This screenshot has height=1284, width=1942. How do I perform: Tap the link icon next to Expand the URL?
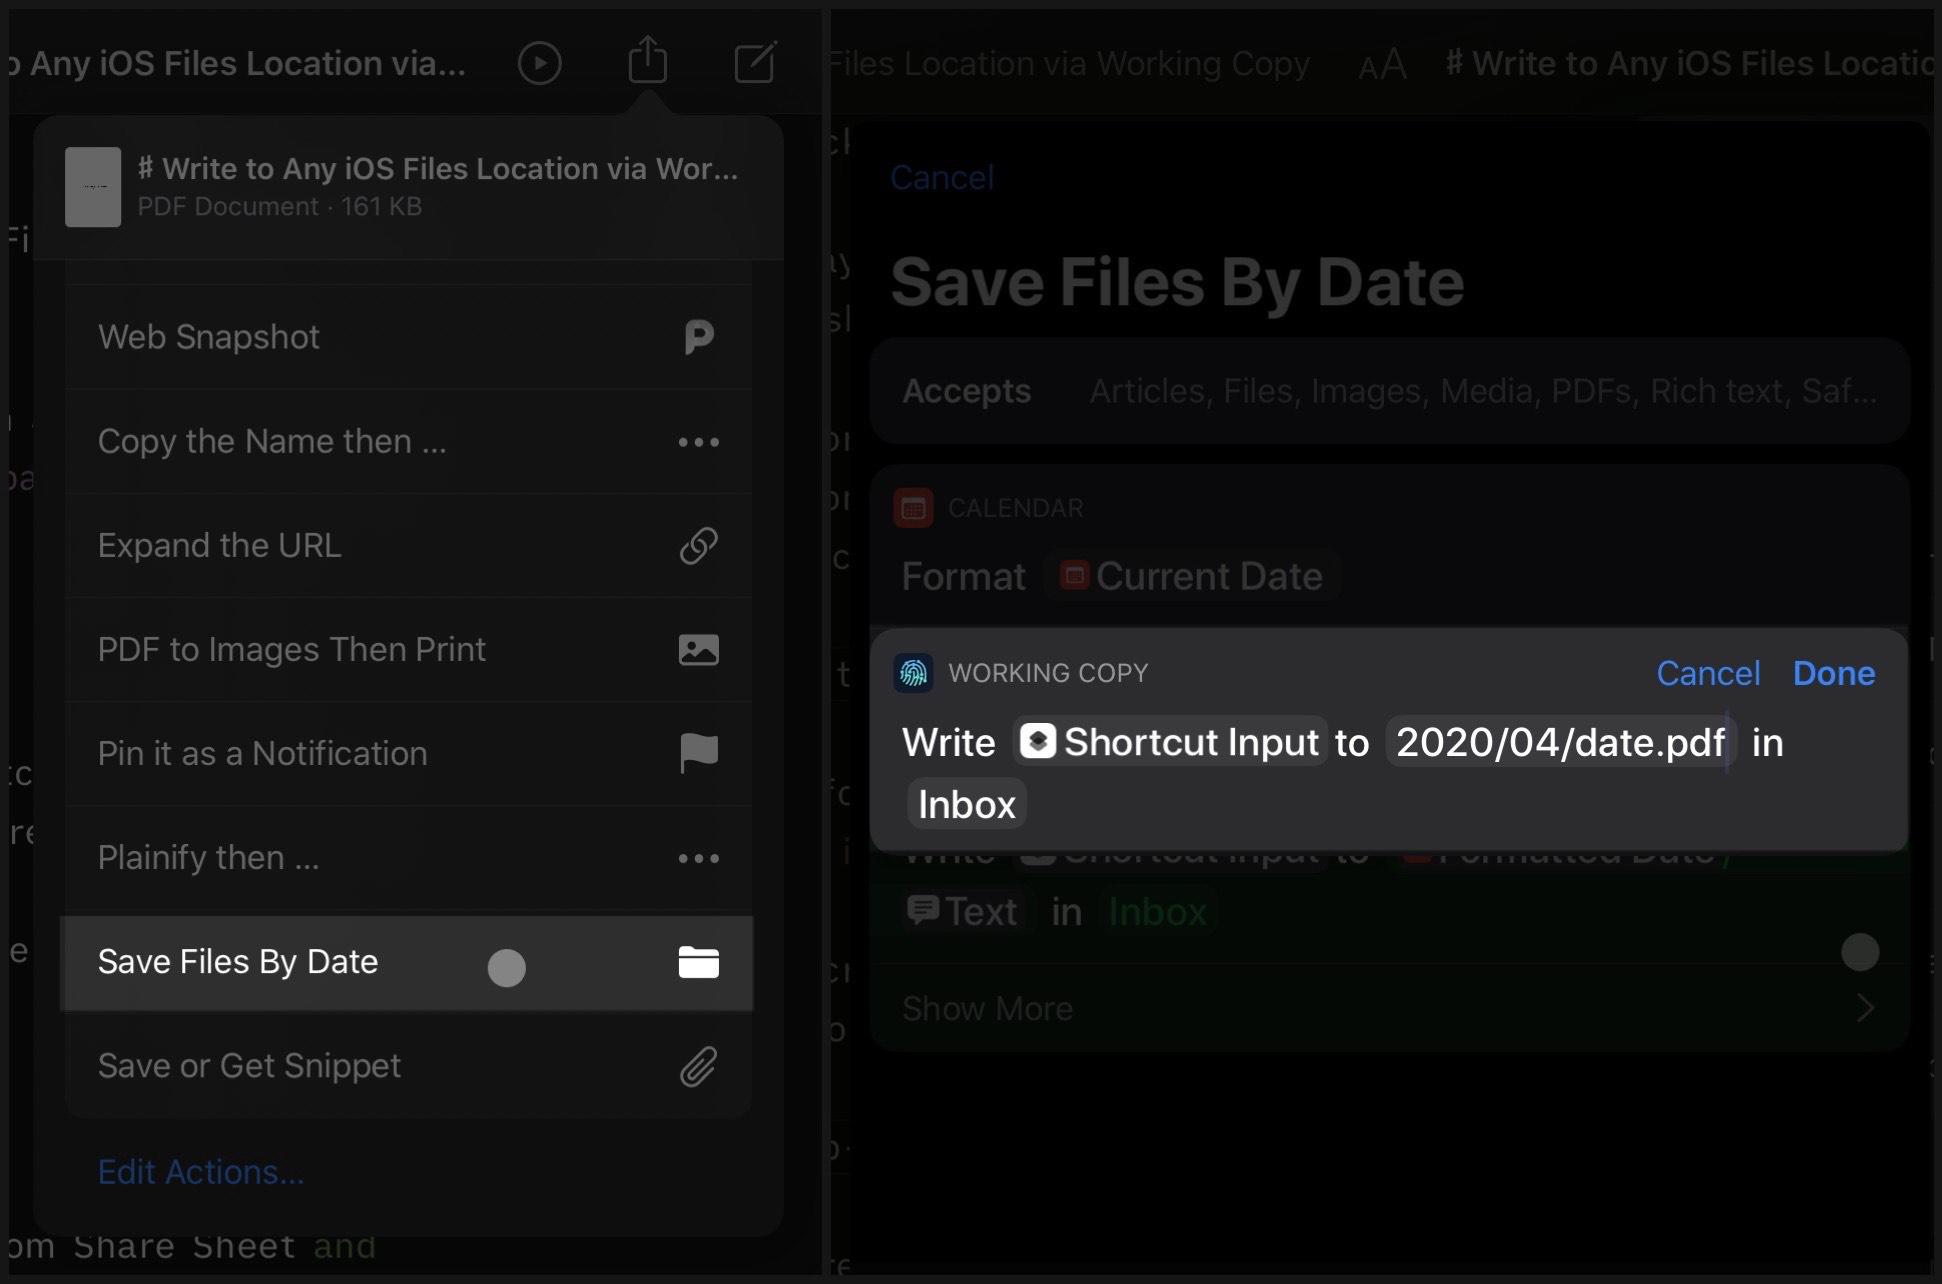click(700, 546)
